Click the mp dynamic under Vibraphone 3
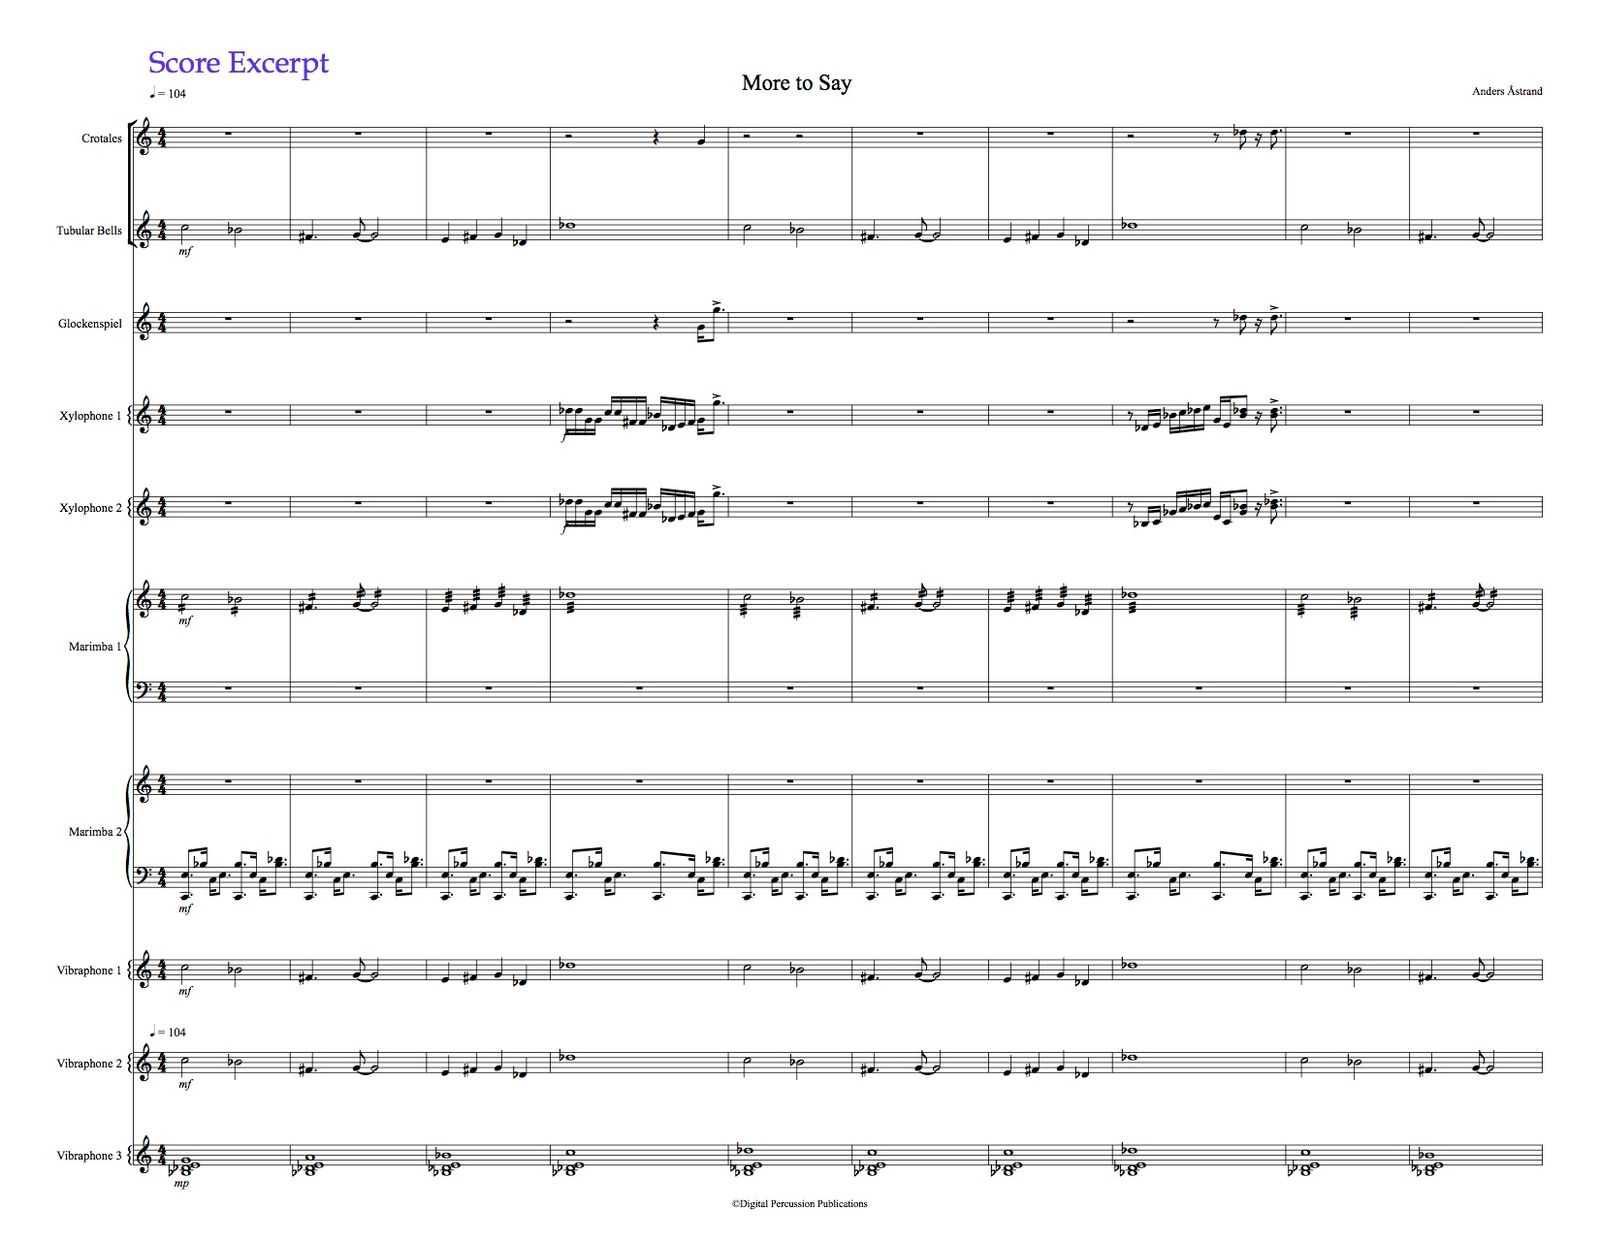The height and width of the screenshot is (1236, 1600). coord(181,1184)
